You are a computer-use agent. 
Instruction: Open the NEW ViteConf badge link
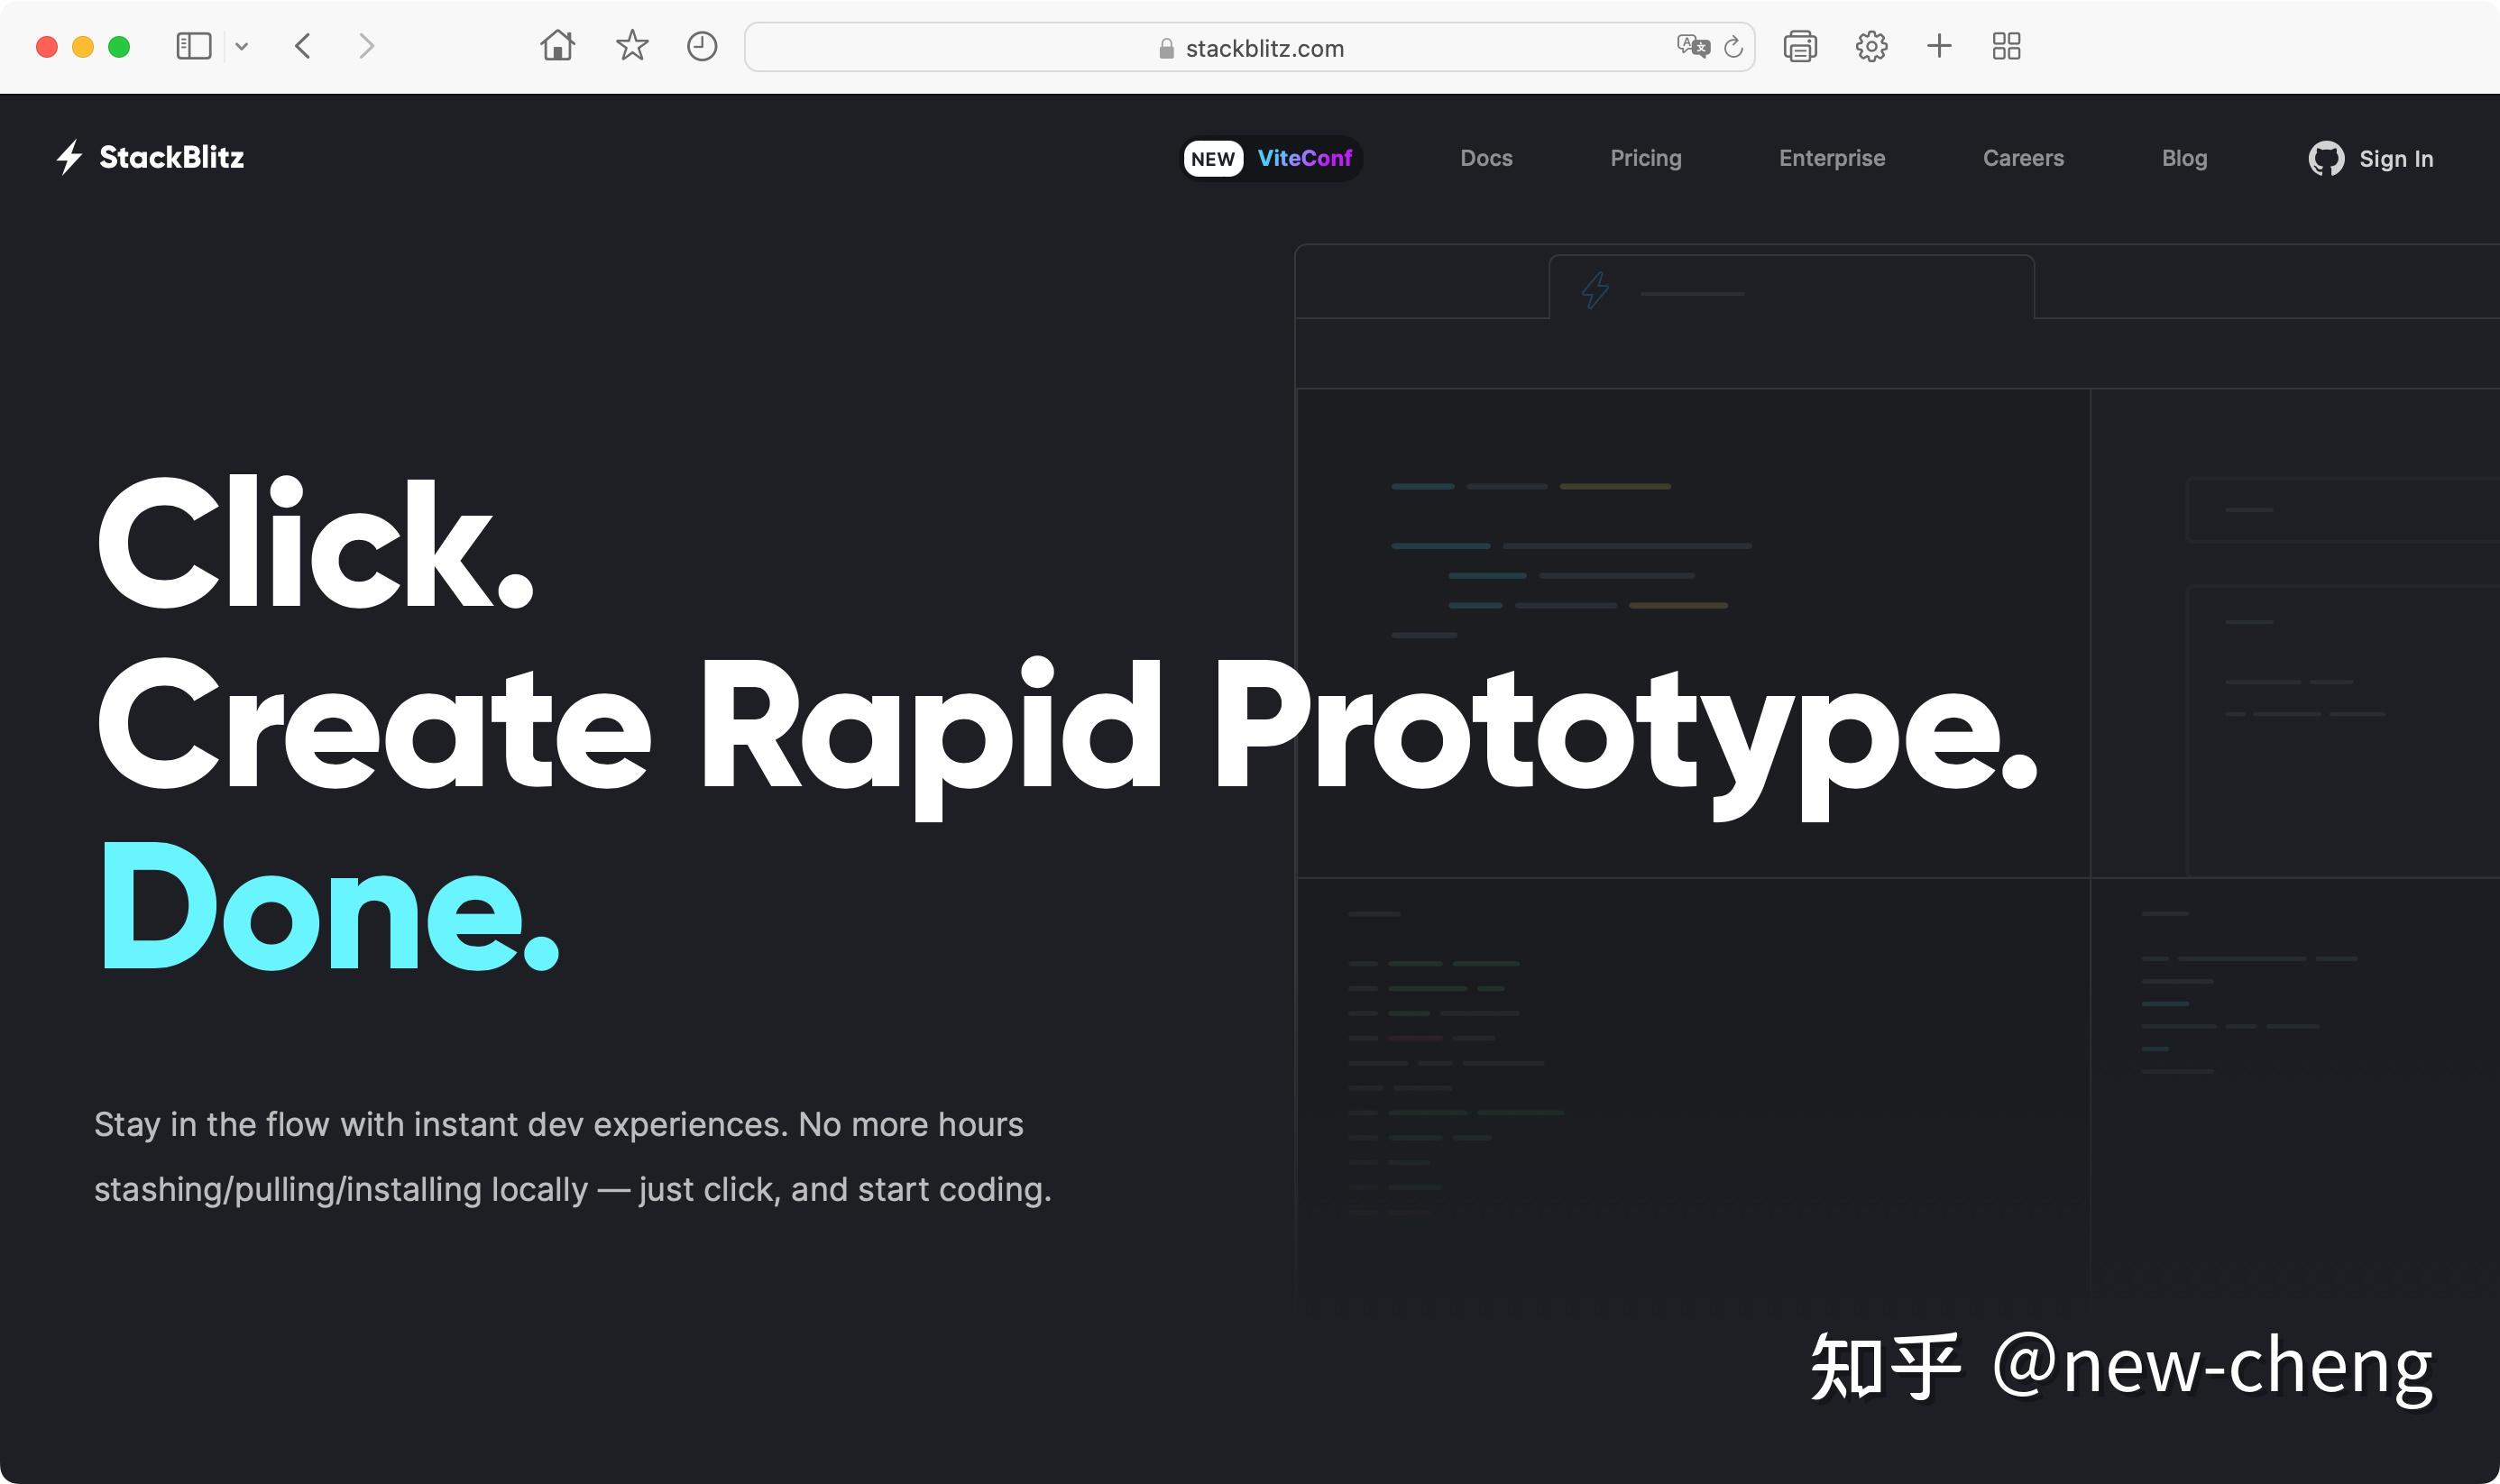[1272, 158]
